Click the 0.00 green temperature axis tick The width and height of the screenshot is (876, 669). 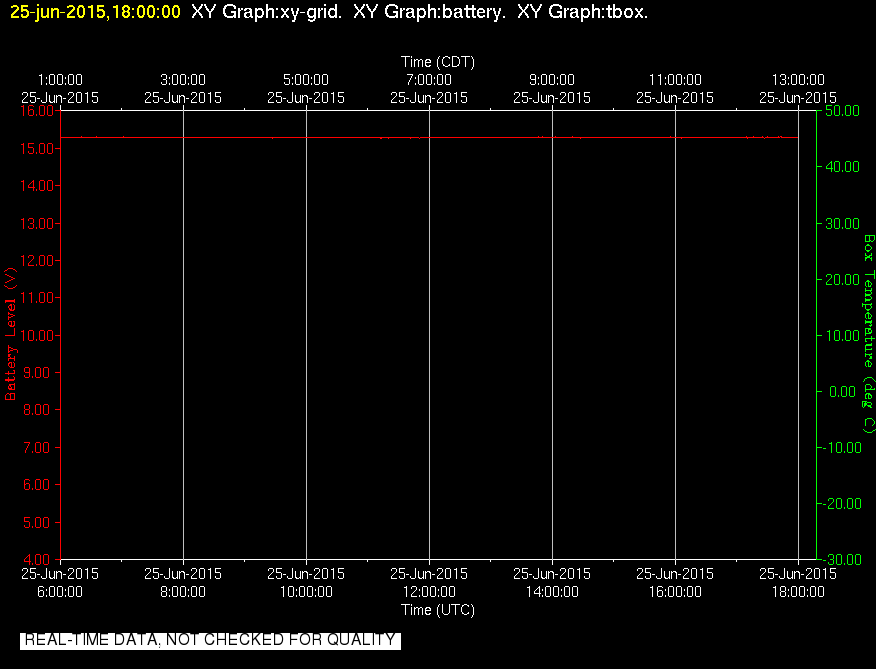coord(842,392)
